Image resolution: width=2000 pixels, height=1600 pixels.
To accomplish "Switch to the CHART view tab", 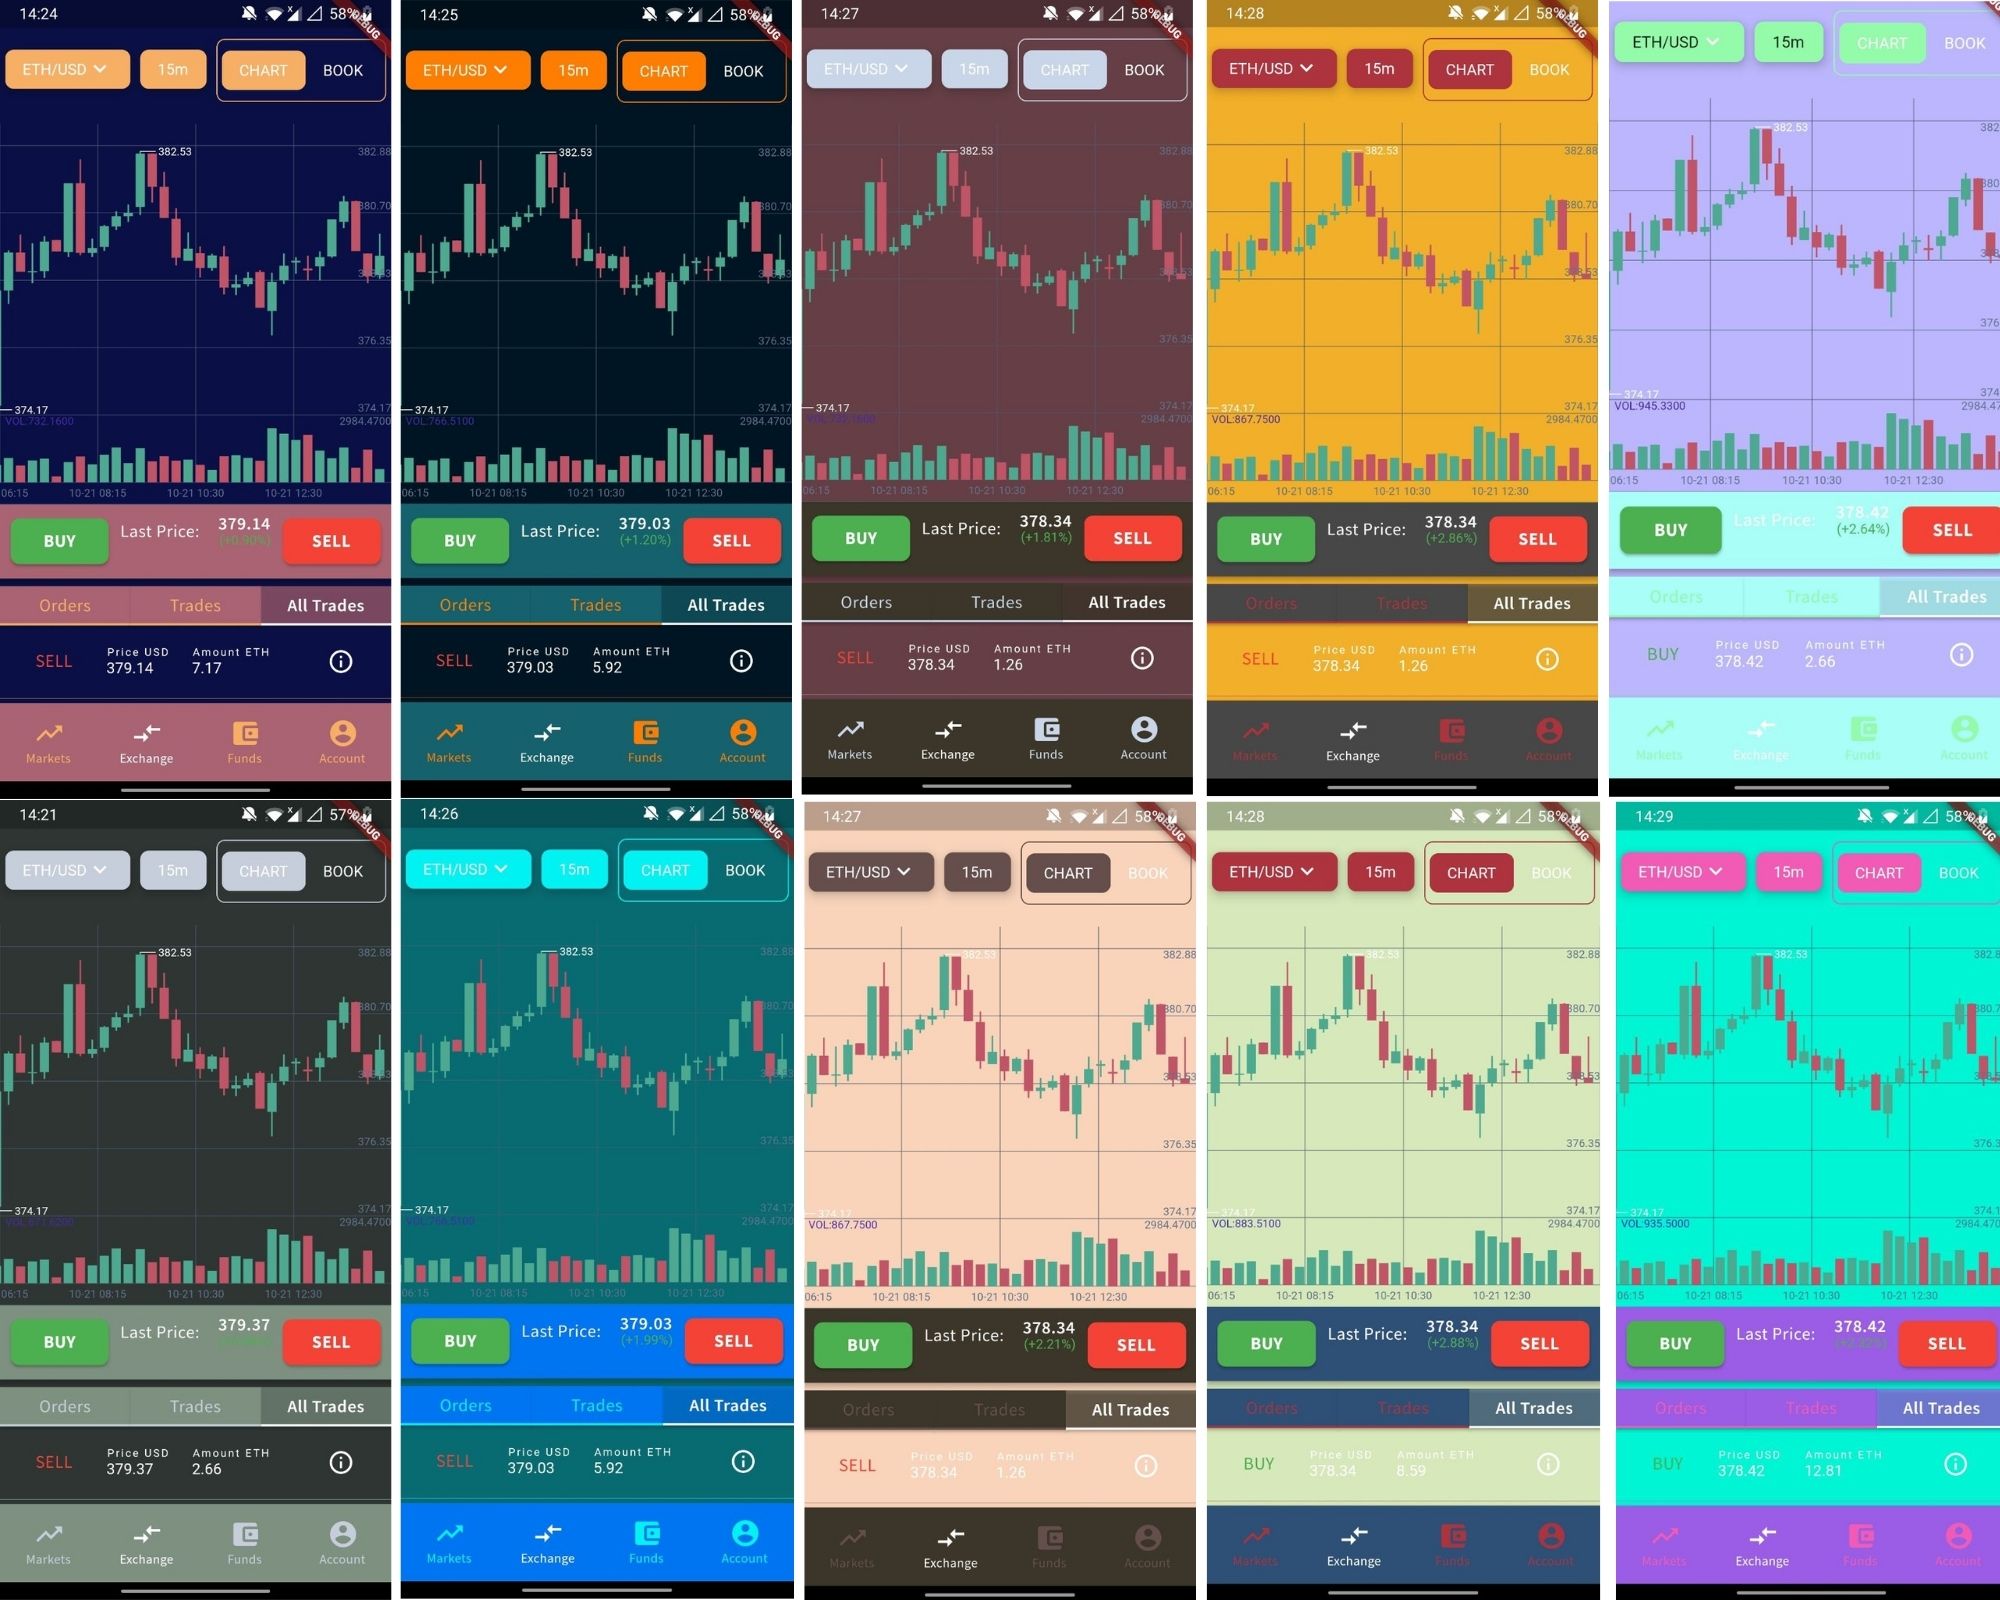I will [260, 69].
